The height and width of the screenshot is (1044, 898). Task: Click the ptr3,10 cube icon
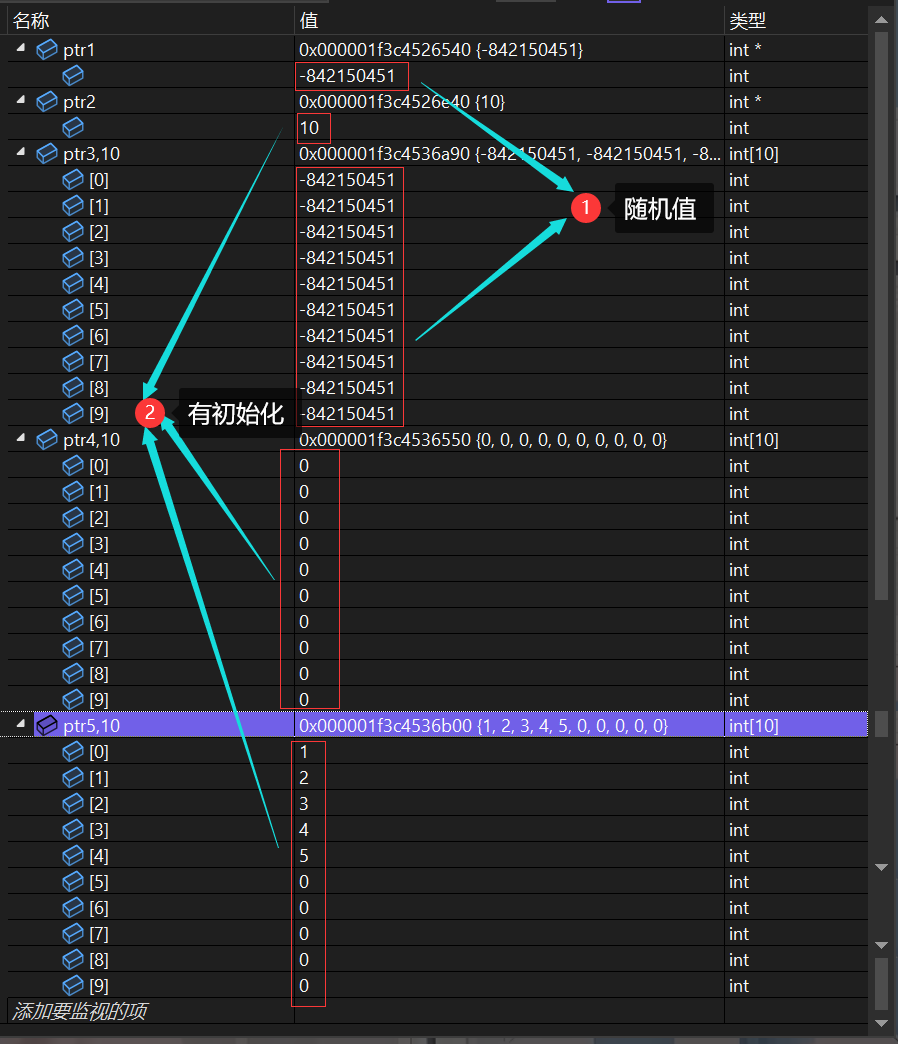pyautogui.click(x=47, y=154)
